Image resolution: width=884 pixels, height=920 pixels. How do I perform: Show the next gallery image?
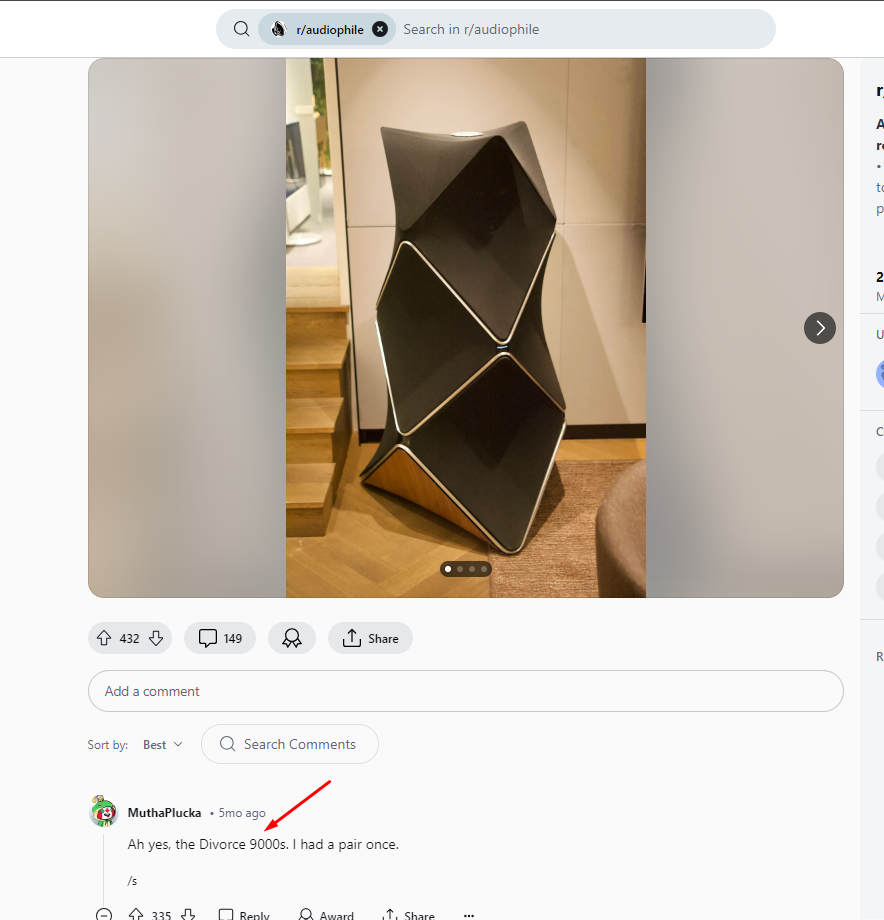(x=819, y=328)
